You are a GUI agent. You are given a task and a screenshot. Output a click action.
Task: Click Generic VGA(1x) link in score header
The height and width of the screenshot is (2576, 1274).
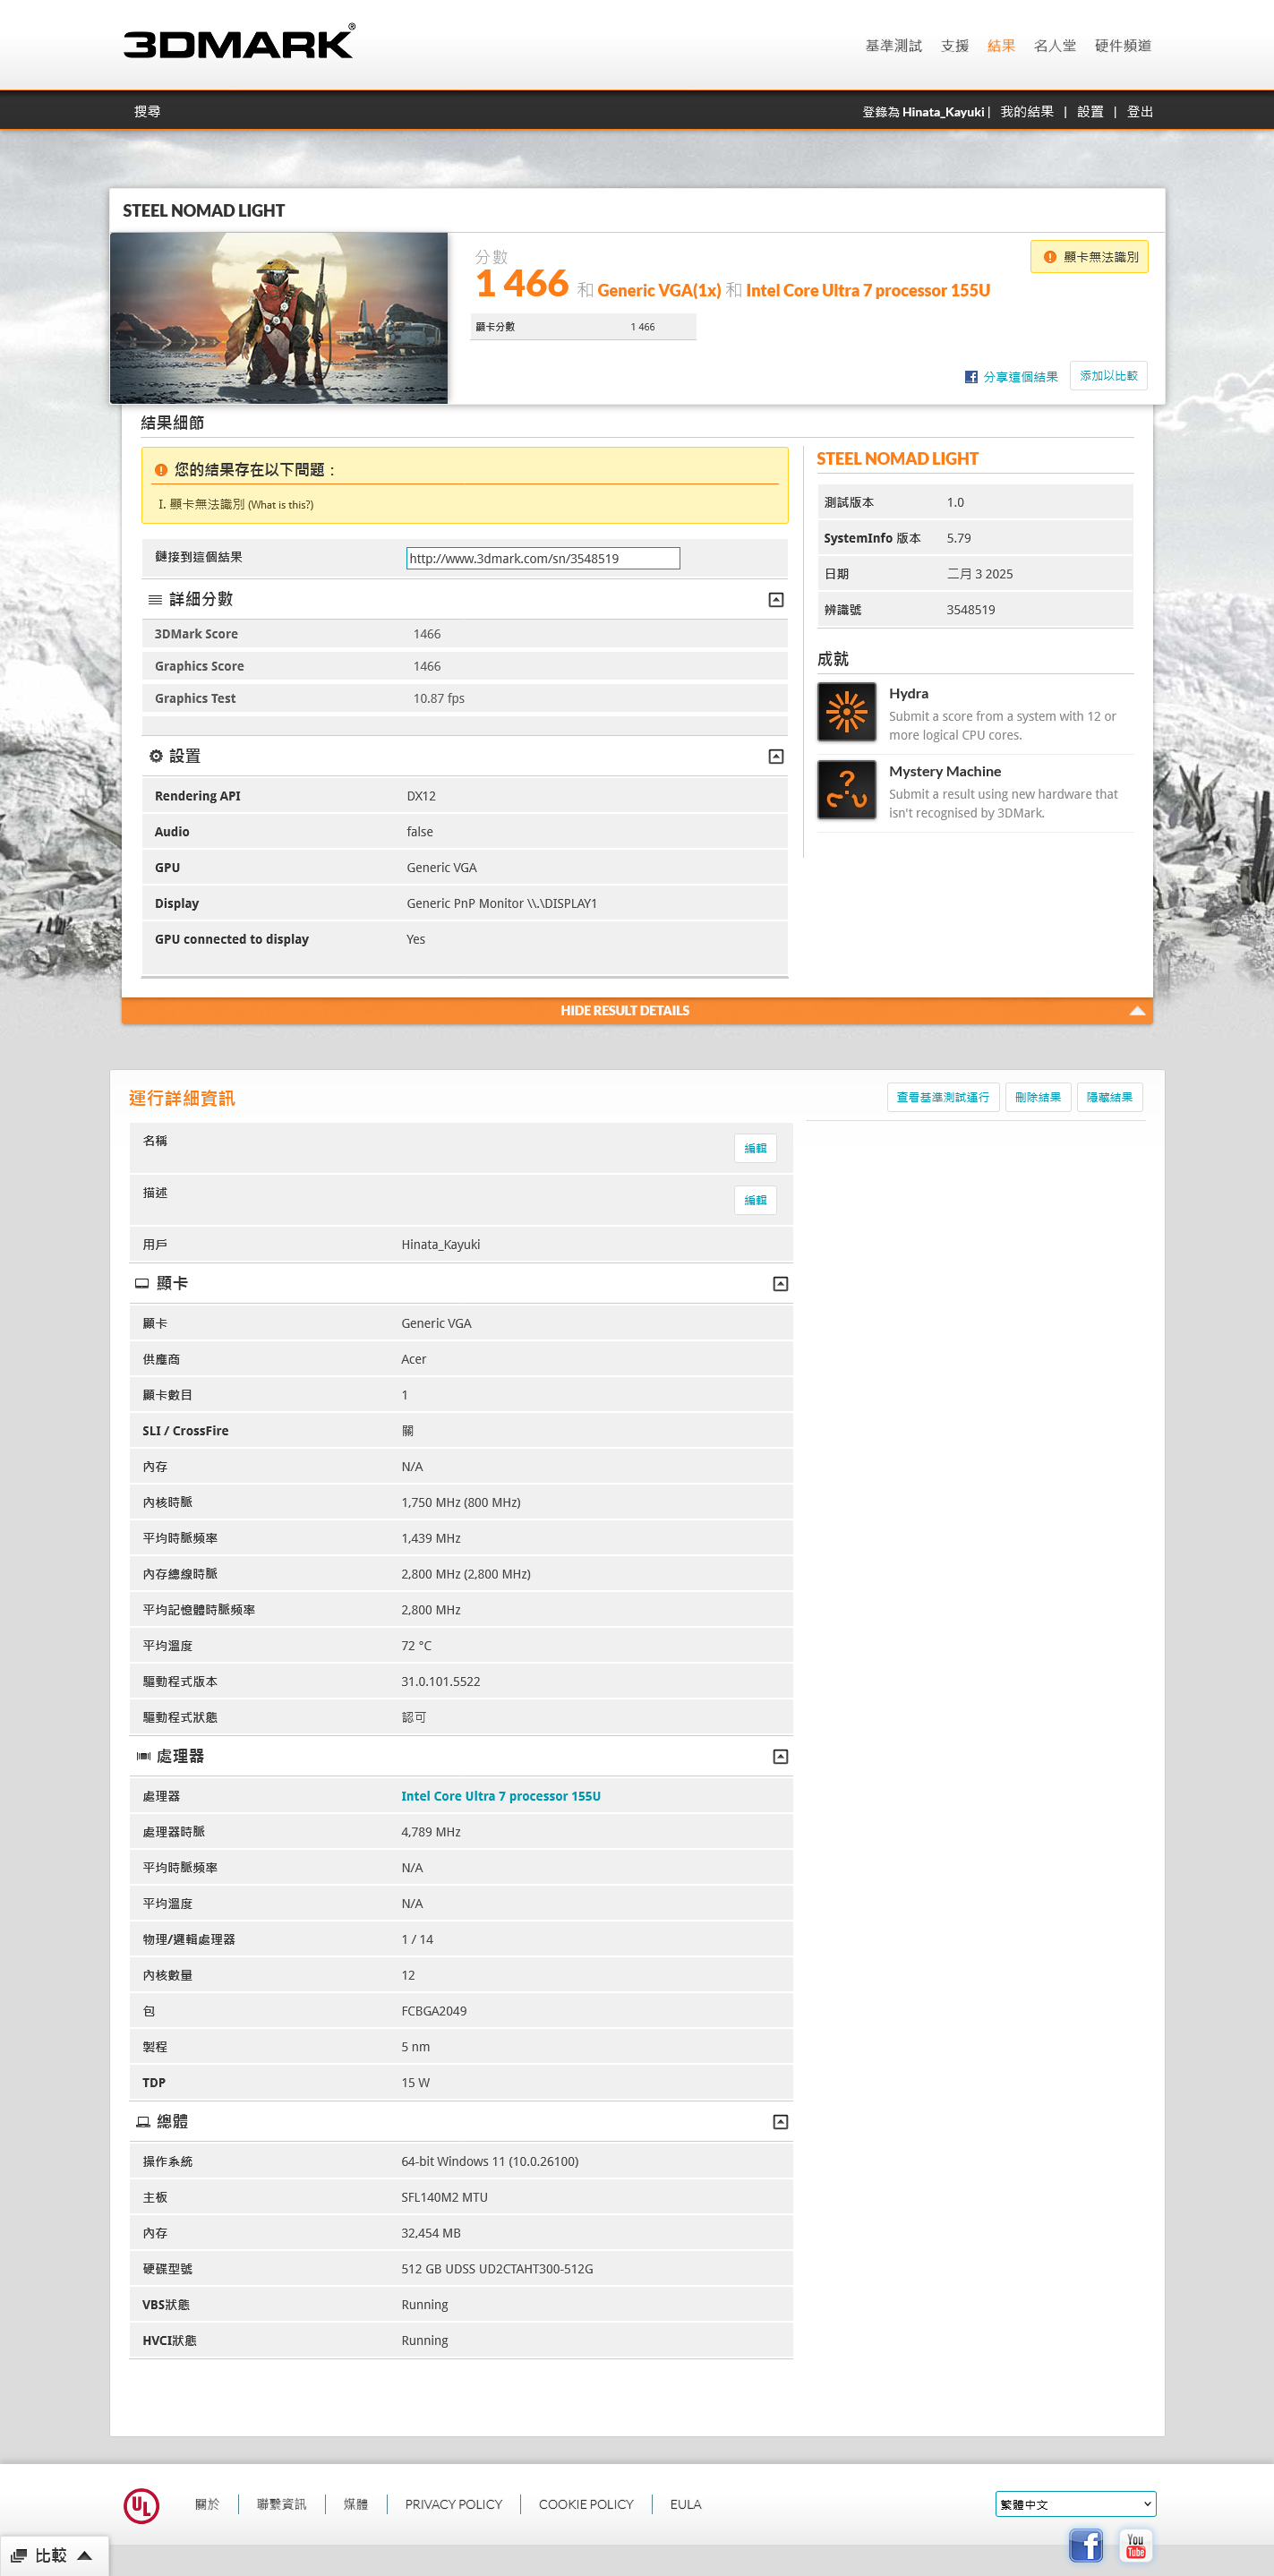pyautogui.click(x=659, y=291)
